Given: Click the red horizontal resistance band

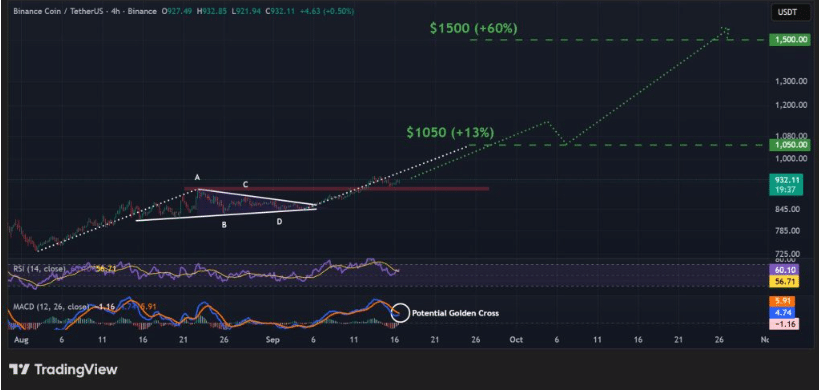Looking at the screenshot, I should pos(336,188).
